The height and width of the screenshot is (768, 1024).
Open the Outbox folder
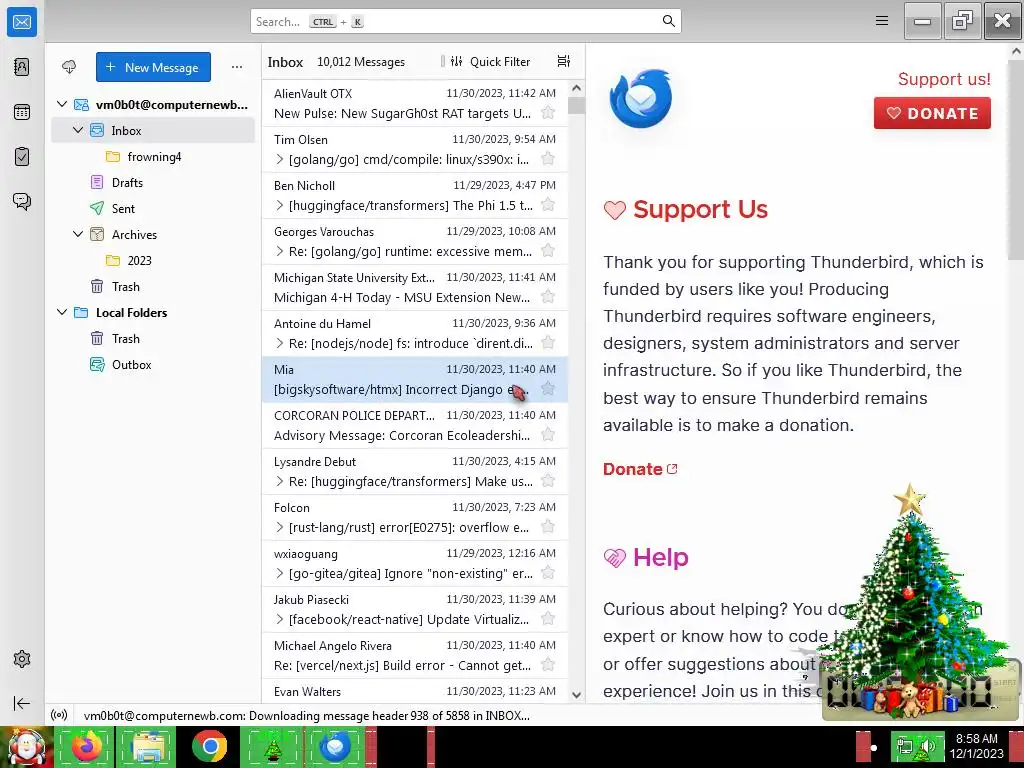154,364
